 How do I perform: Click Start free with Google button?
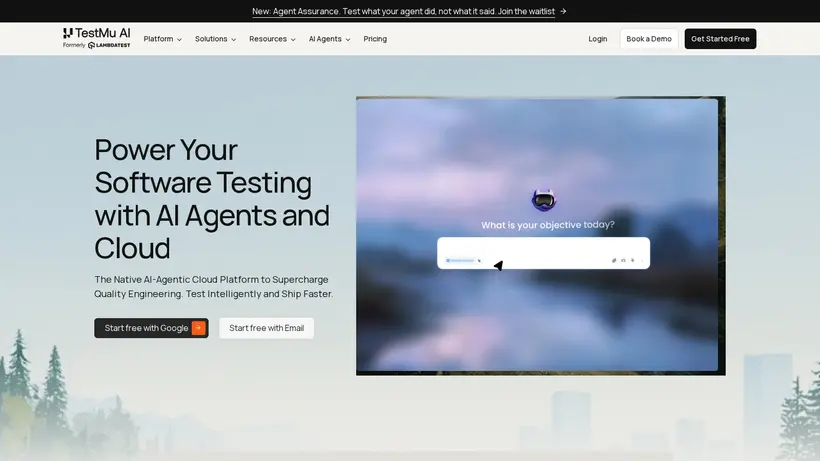coord(151,328)
